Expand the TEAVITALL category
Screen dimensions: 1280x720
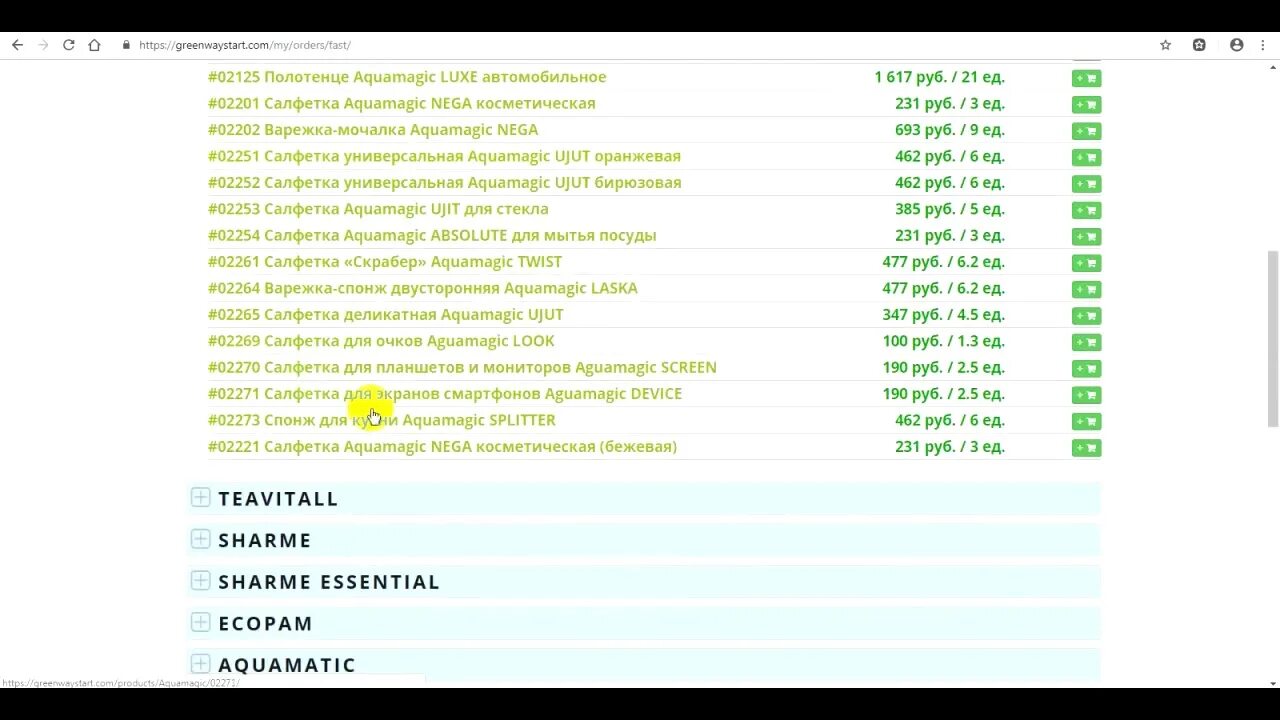pos(200,497)
